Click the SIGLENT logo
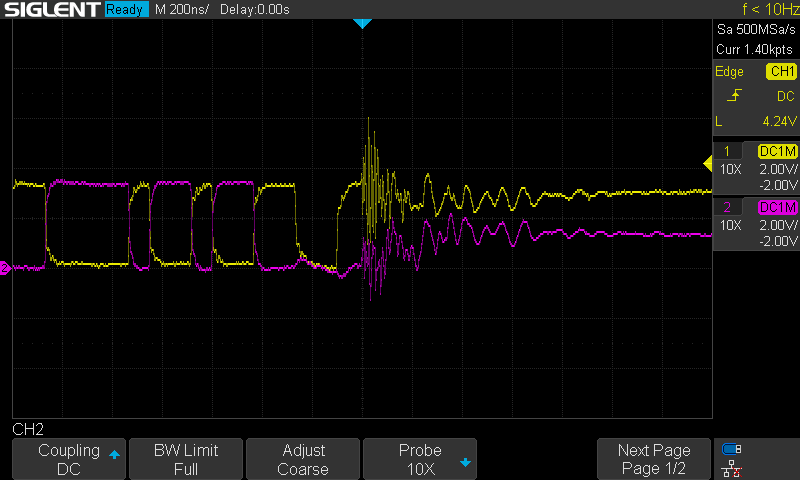Screen dimensions: 800x480 click(52, 9)
